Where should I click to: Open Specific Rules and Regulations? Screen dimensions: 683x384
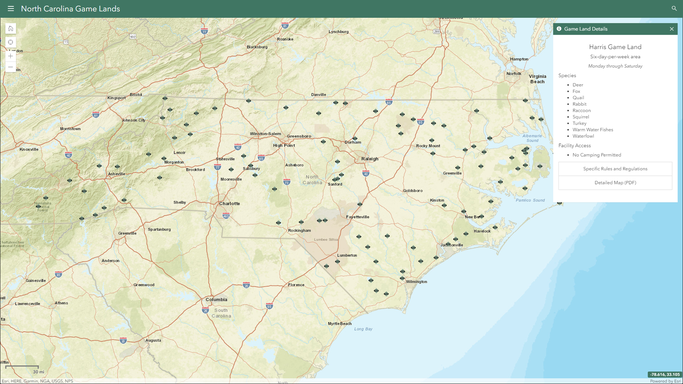pyautogui.click(x=615, y=168)
